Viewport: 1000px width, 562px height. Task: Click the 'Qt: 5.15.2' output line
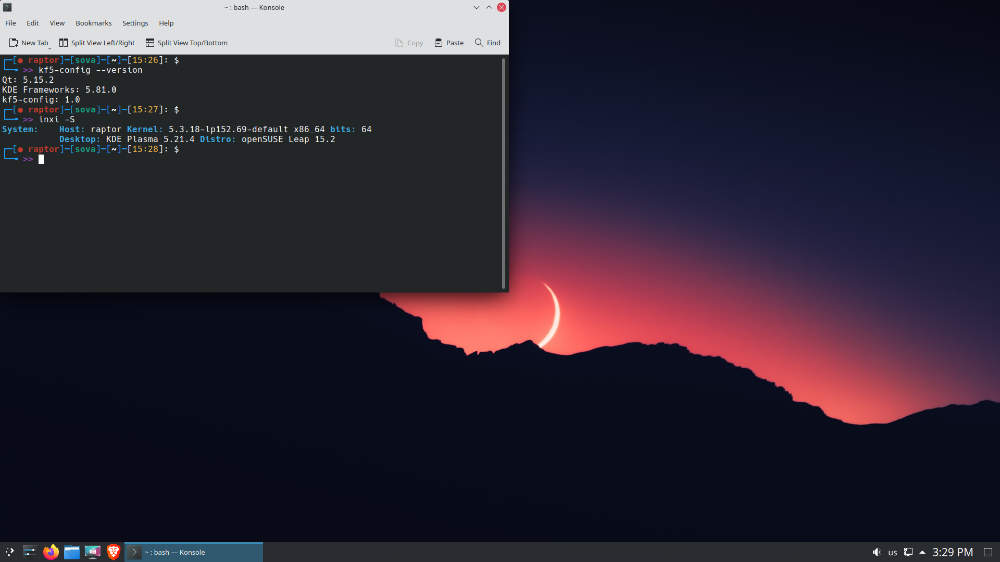[28, 80]
